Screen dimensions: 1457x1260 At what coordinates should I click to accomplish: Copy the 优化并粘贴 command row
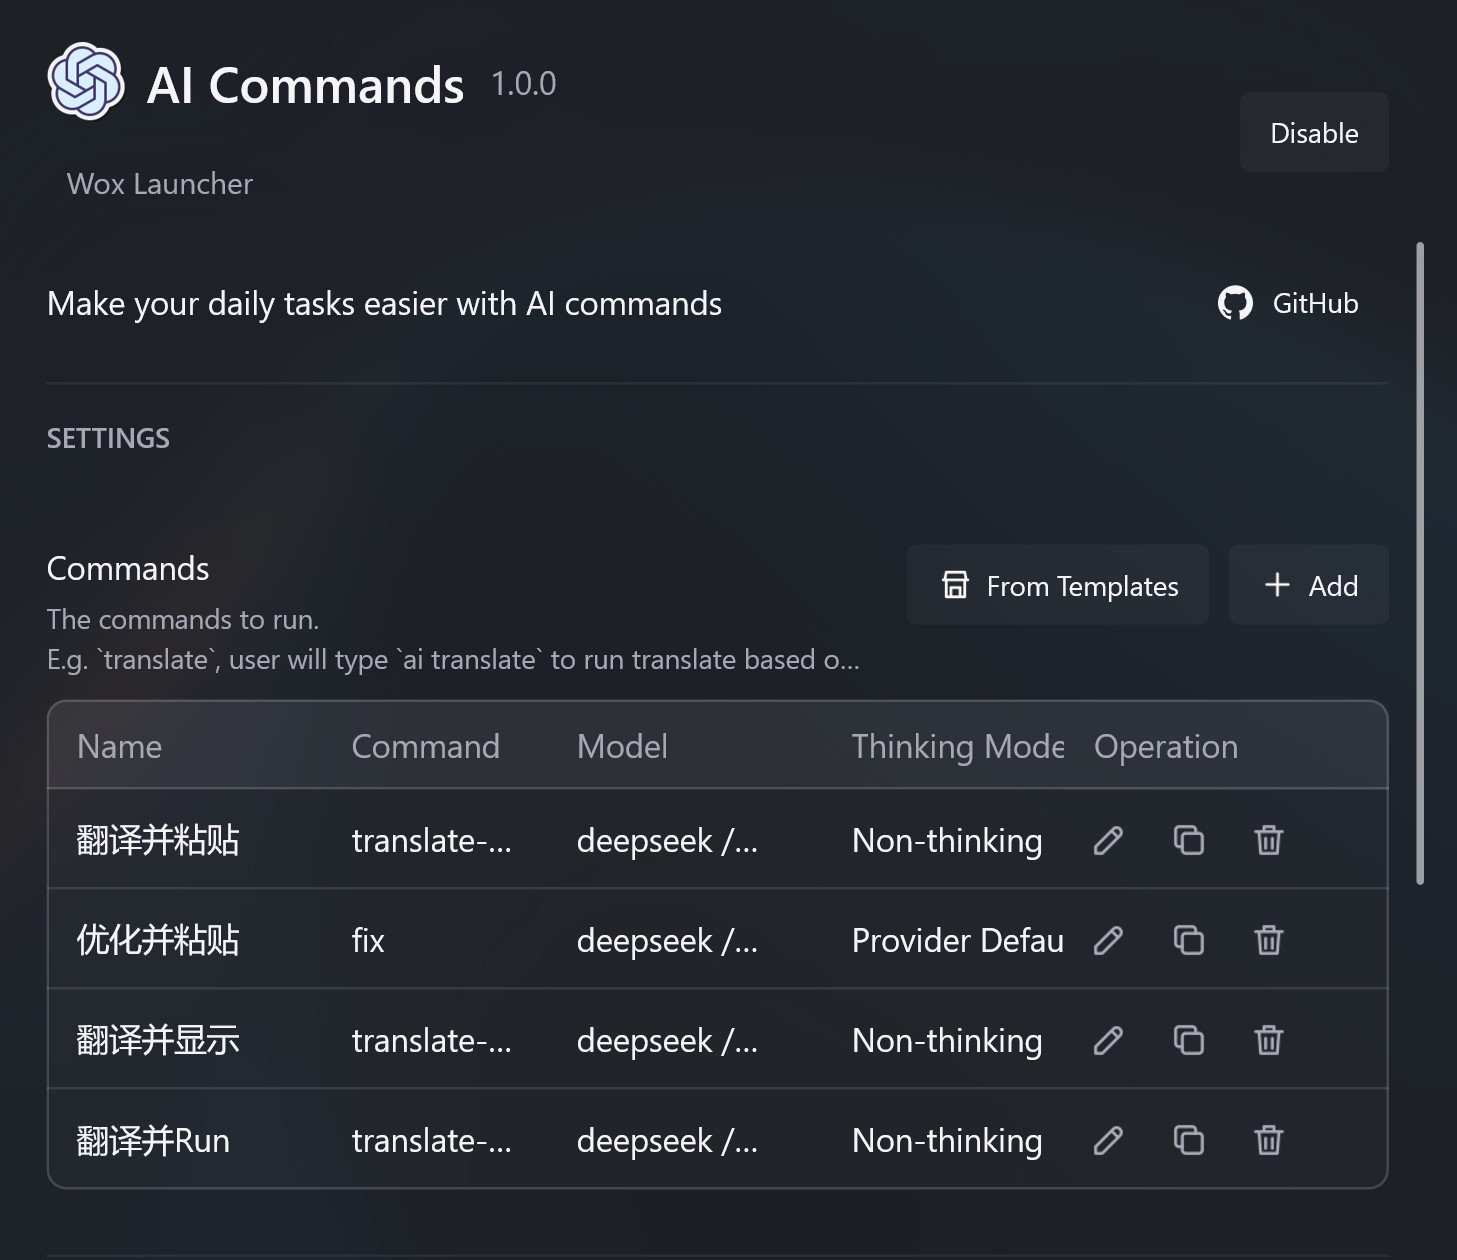pos(1188,940)
